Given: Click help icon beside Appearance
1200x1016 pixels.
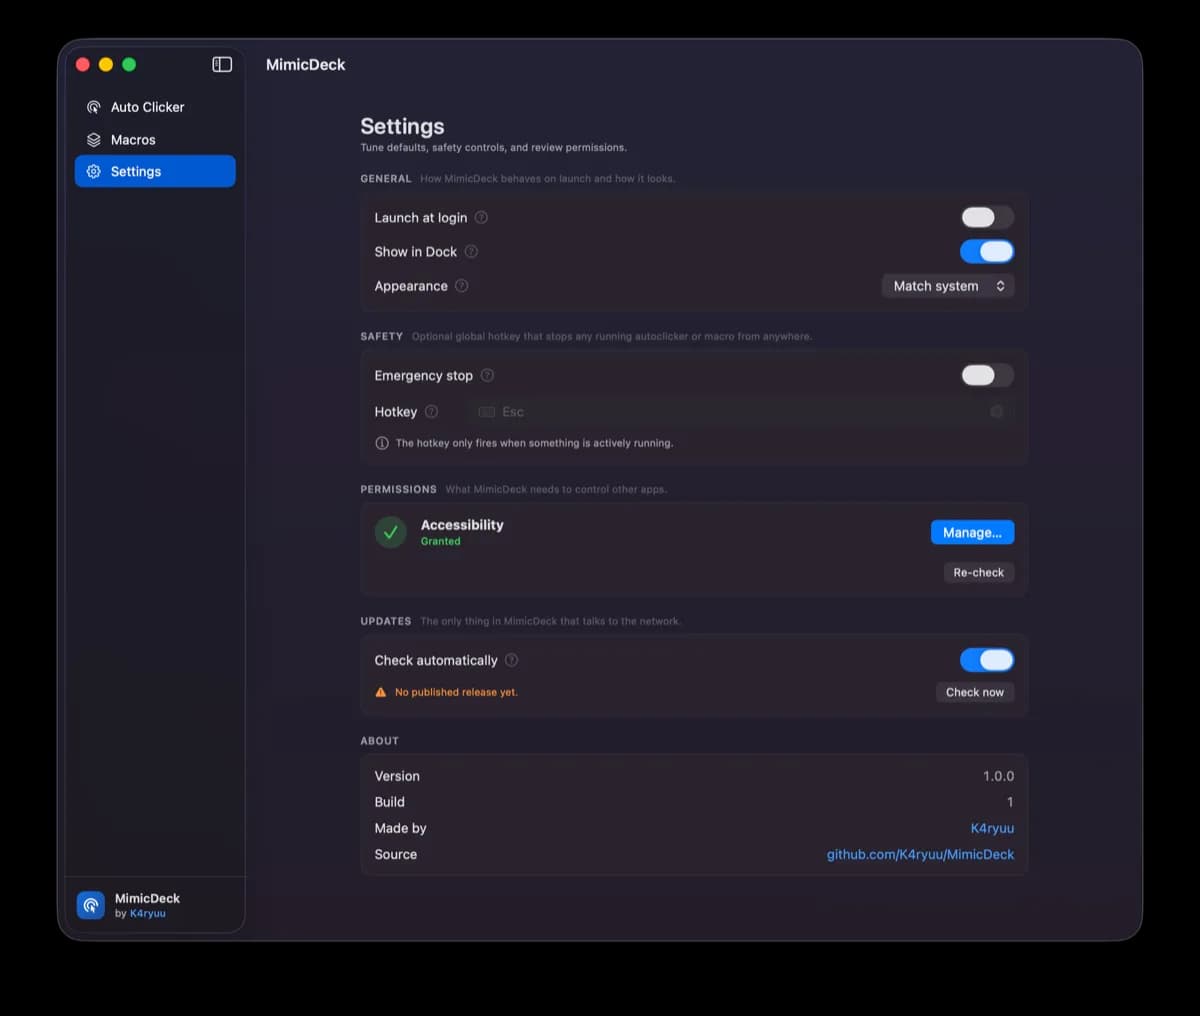Looking at the screenshot, I should tap(461, 285).
